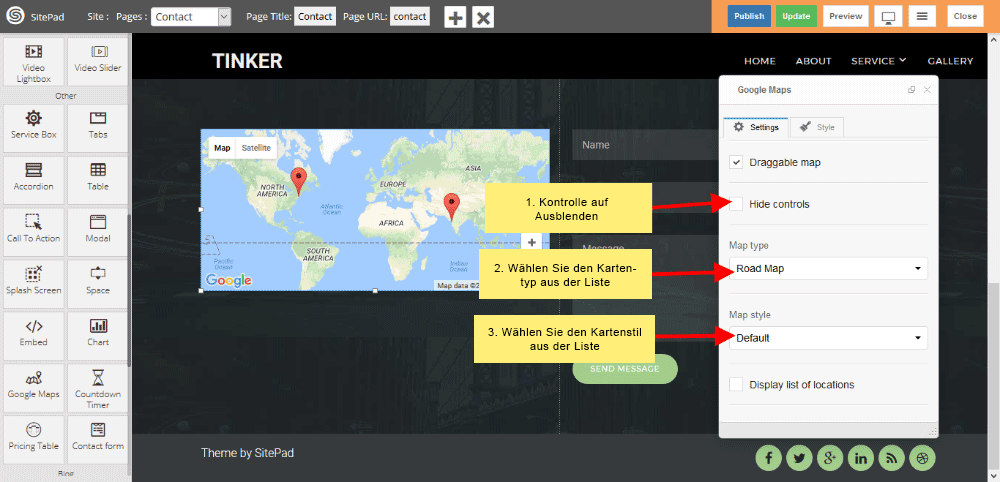Open the Map style dropdown
The width and height of the screenshot is (1000, 482).
[x=828, y=338]
